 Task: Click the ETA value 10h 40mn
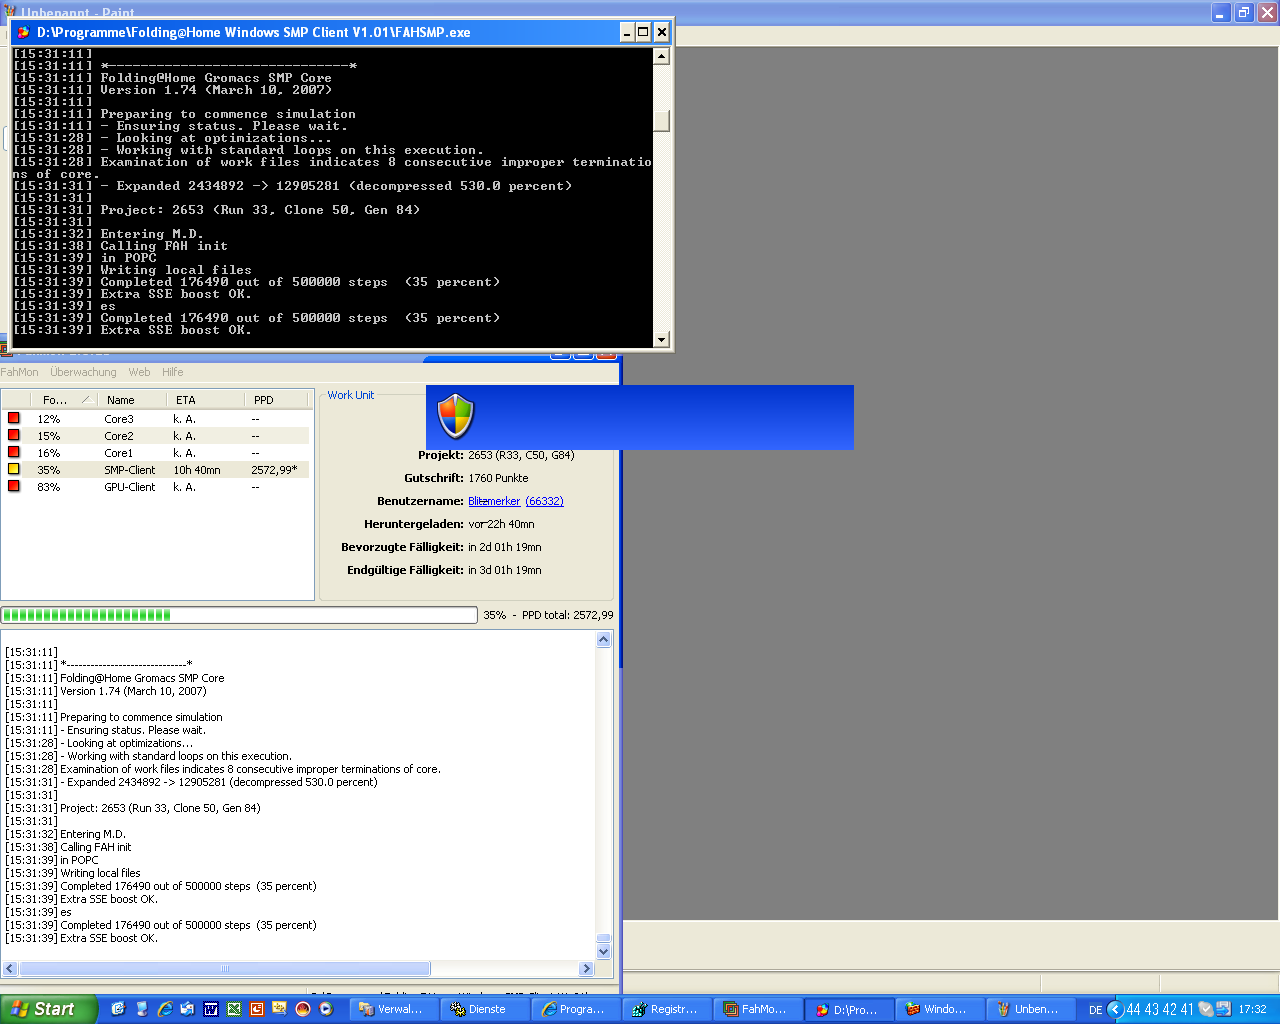[x=197, y=470]
